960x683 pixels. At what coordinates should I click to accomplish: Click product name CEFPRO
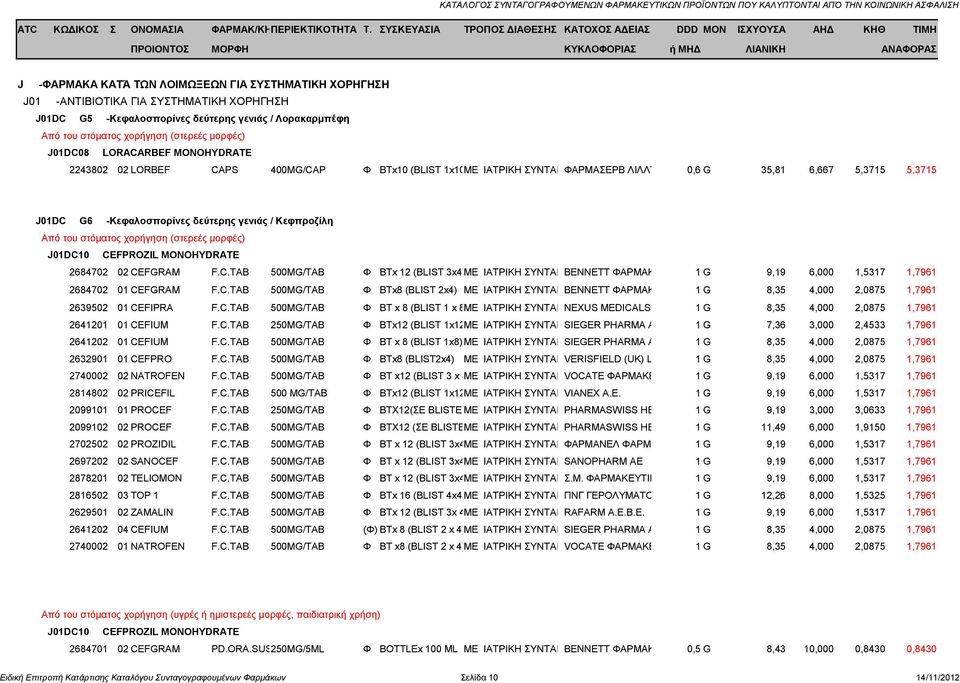[x=151, y=359]
